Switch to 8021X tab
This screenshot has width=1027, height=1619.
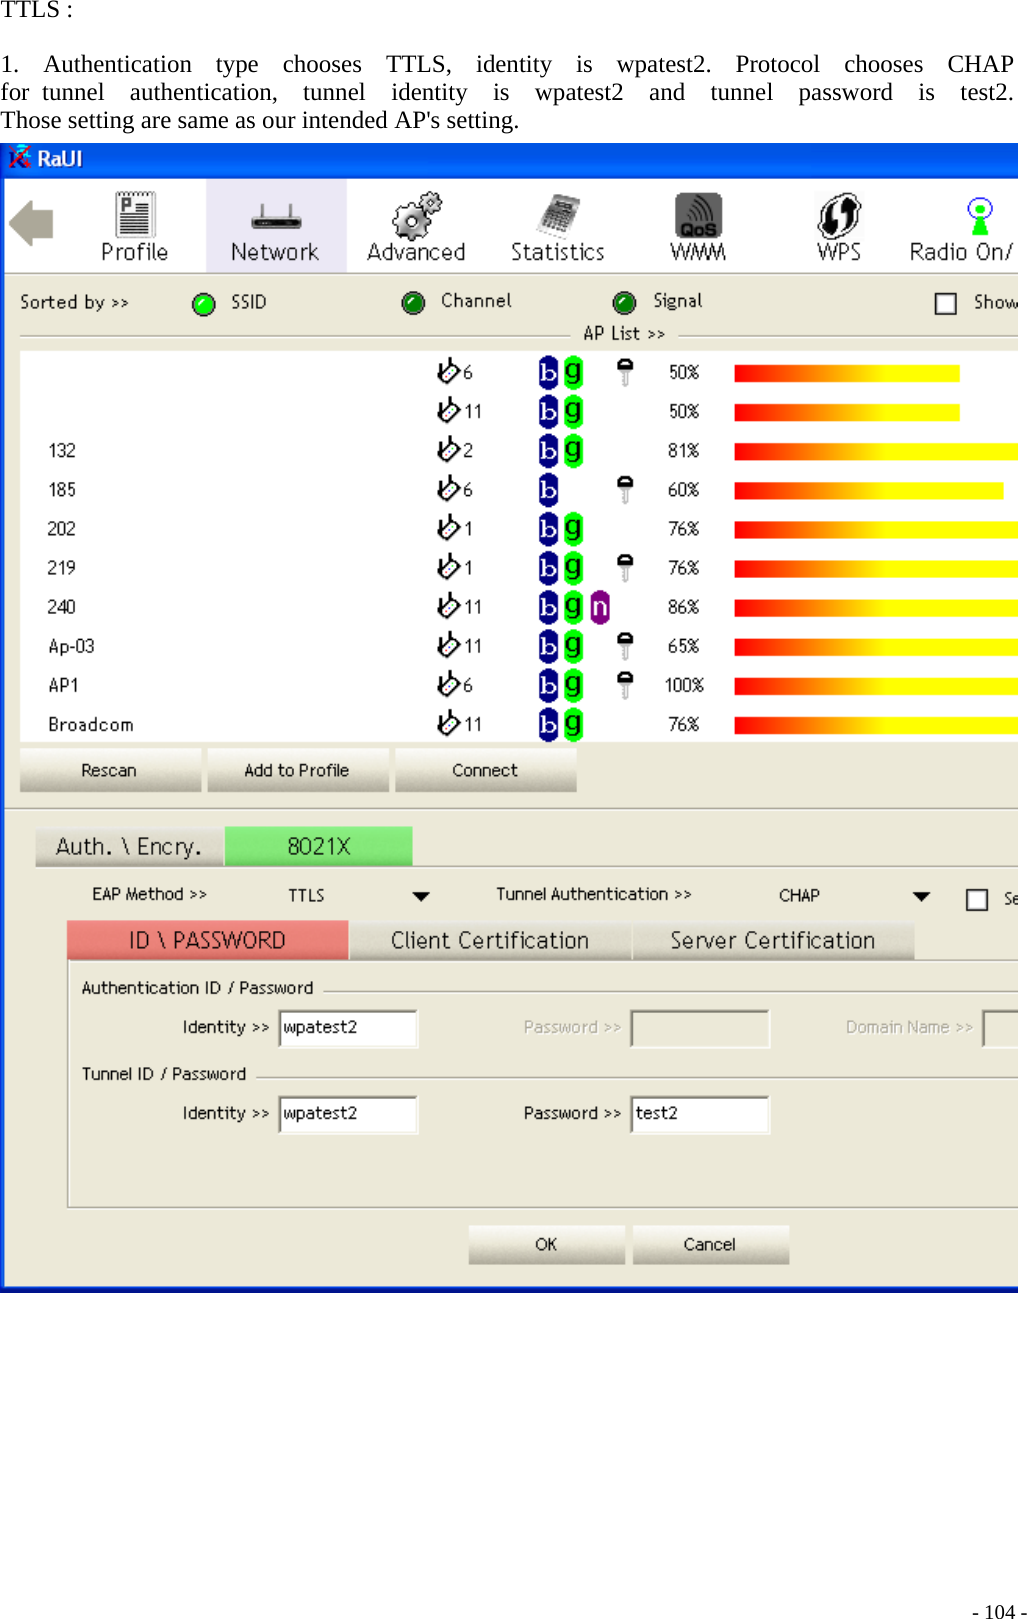[319, 846]
